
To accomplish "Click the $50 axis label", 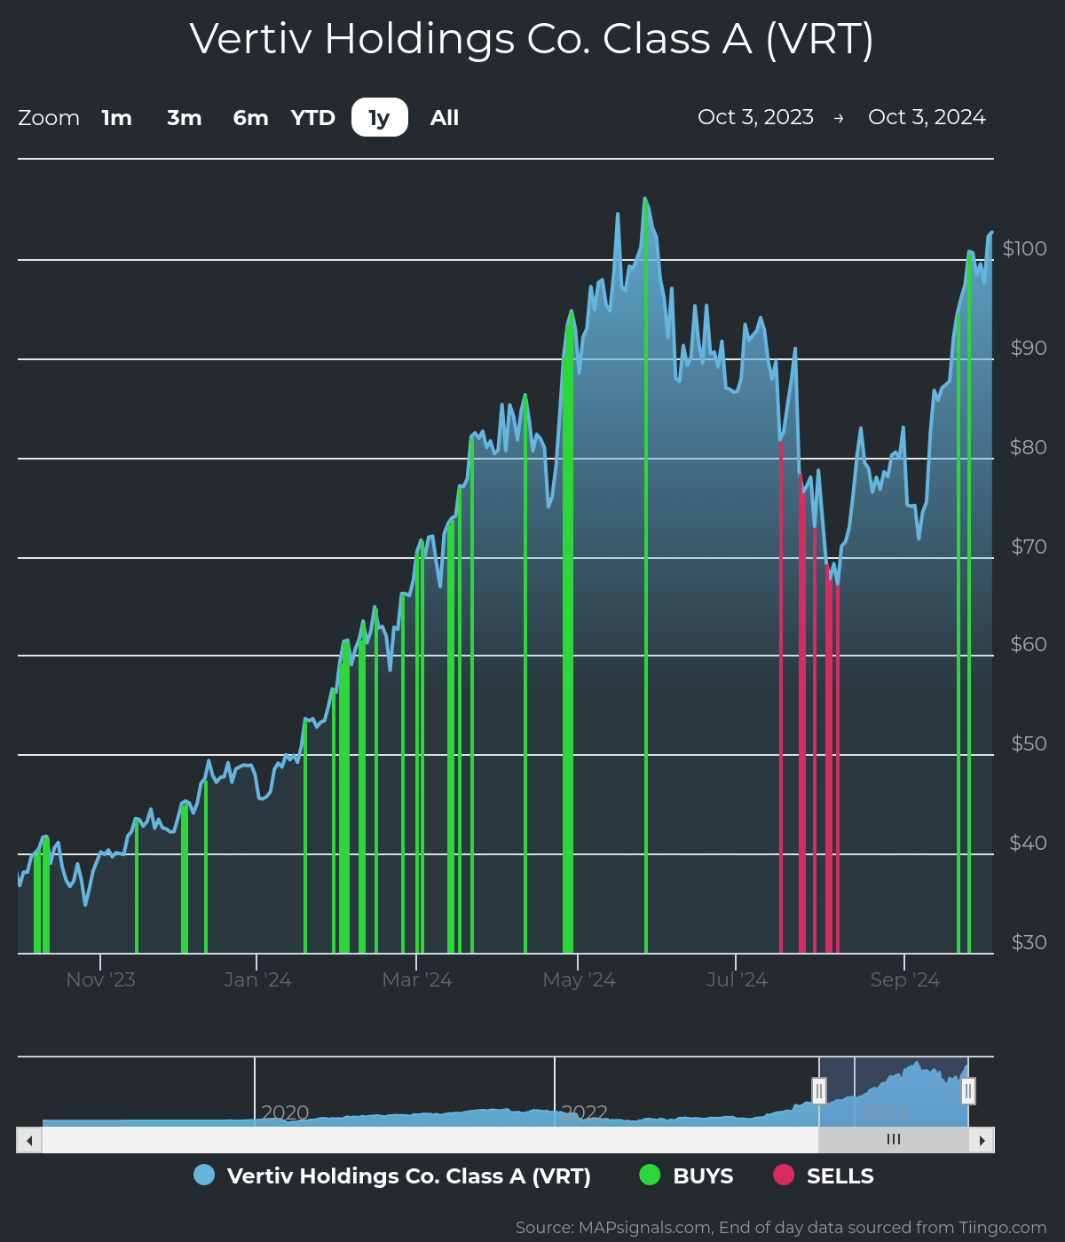I will [1029, 743].
